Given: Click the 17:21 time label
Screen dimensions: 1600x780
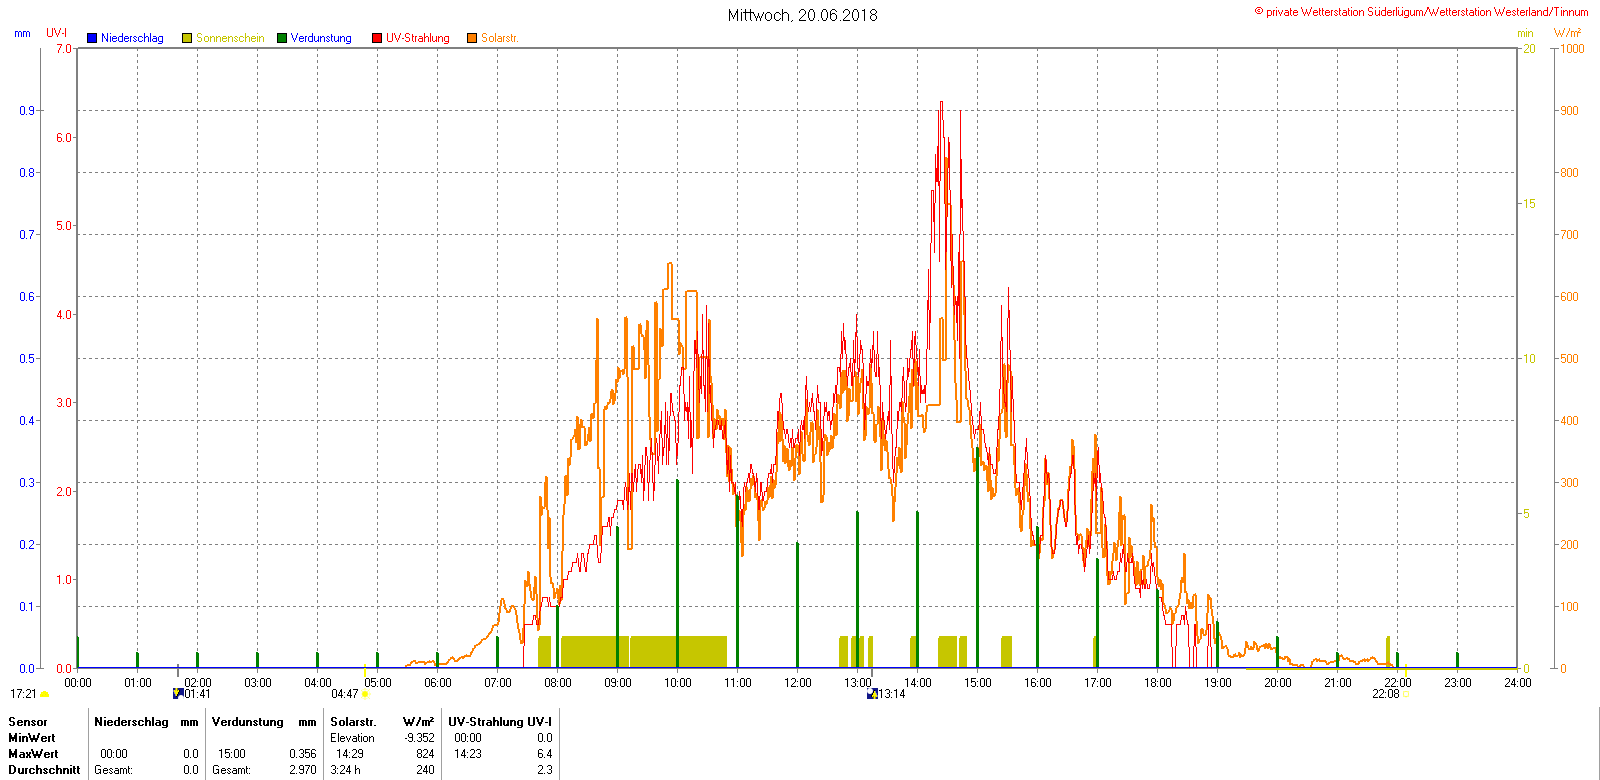Looking at the screenshot, I should [24, 694].
